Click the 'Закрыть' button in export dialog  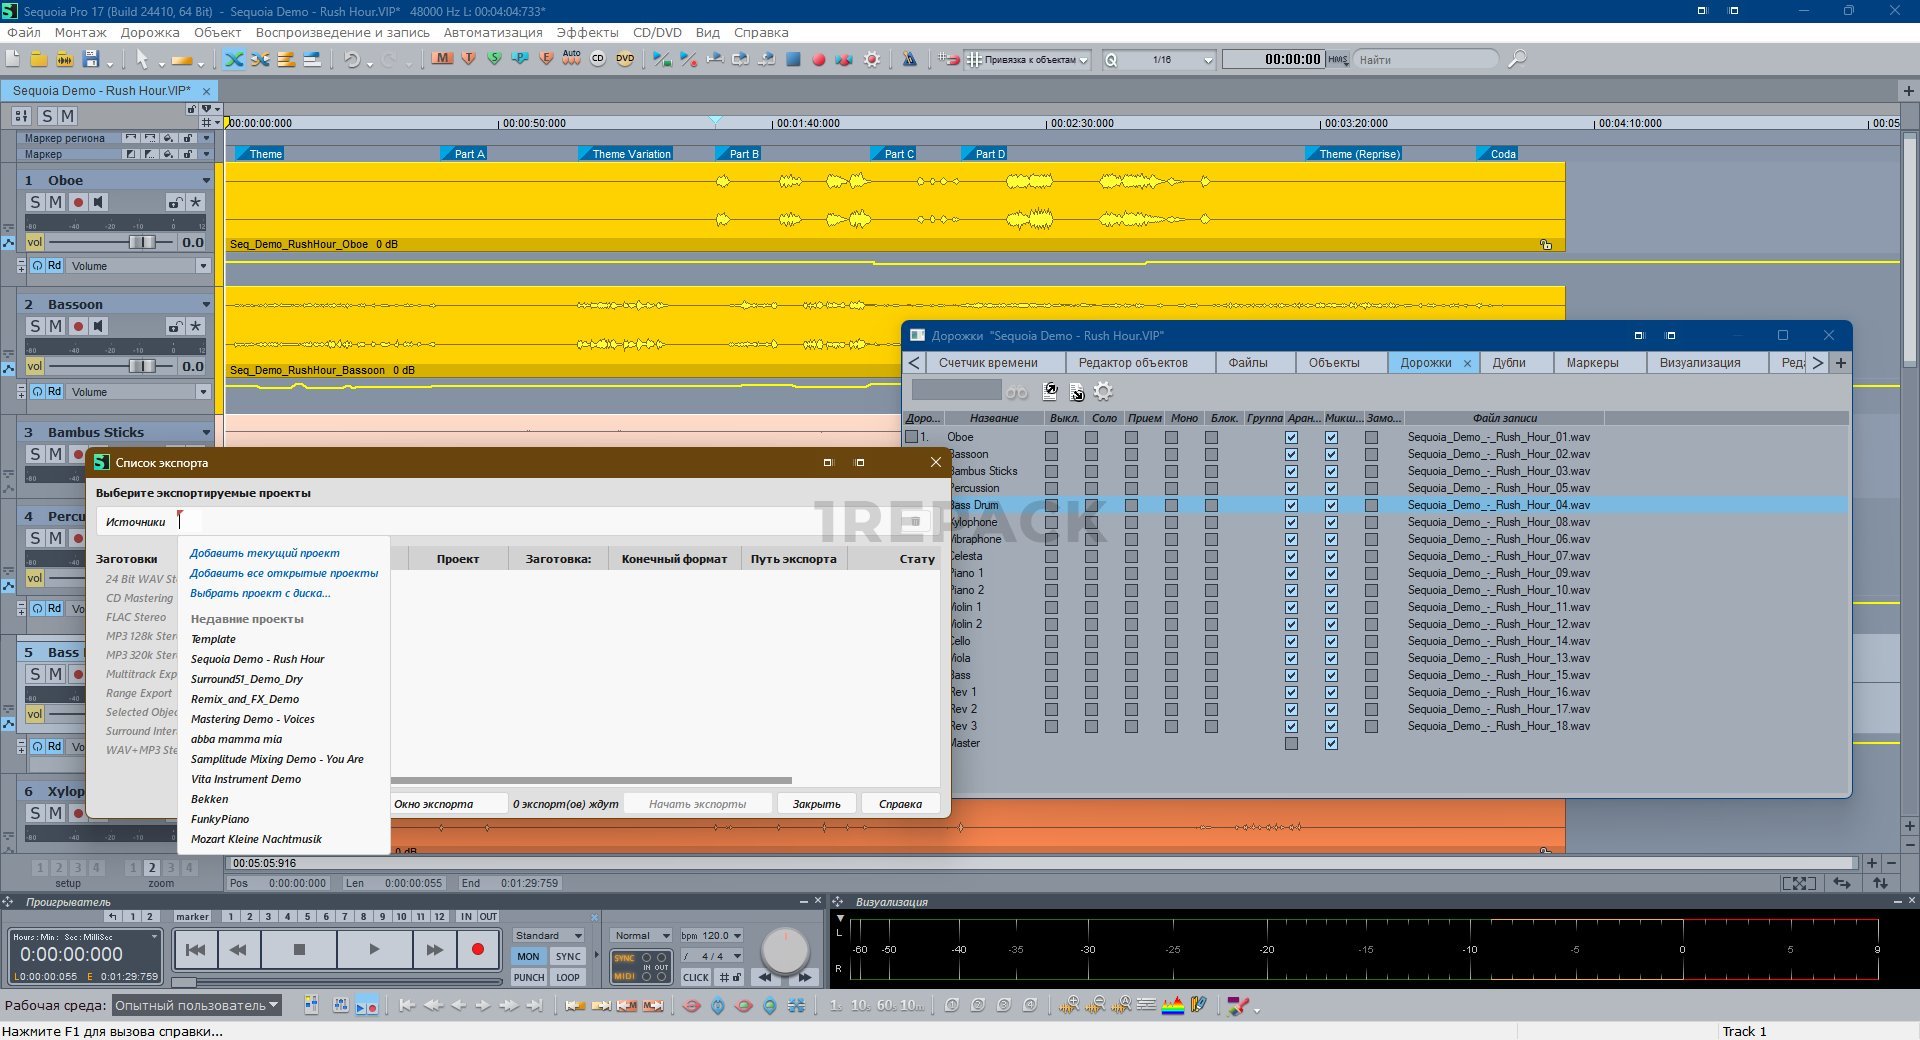[816, 804]
